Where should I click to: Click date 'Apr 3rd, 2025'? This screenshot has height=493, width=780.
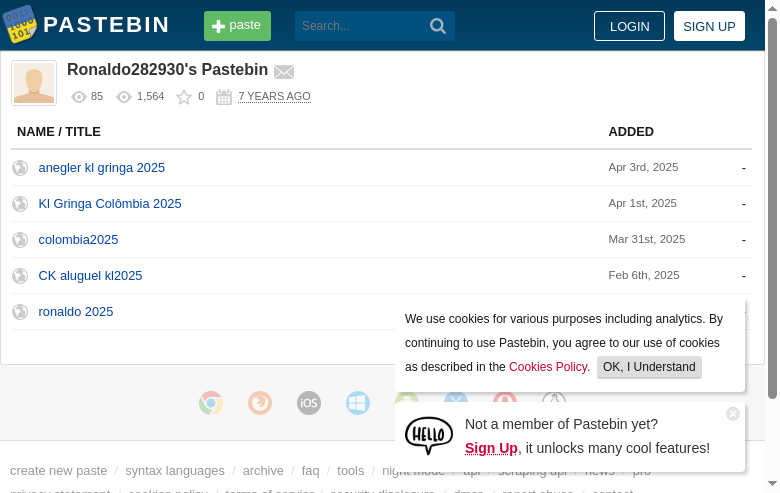(x=643, y=167)
